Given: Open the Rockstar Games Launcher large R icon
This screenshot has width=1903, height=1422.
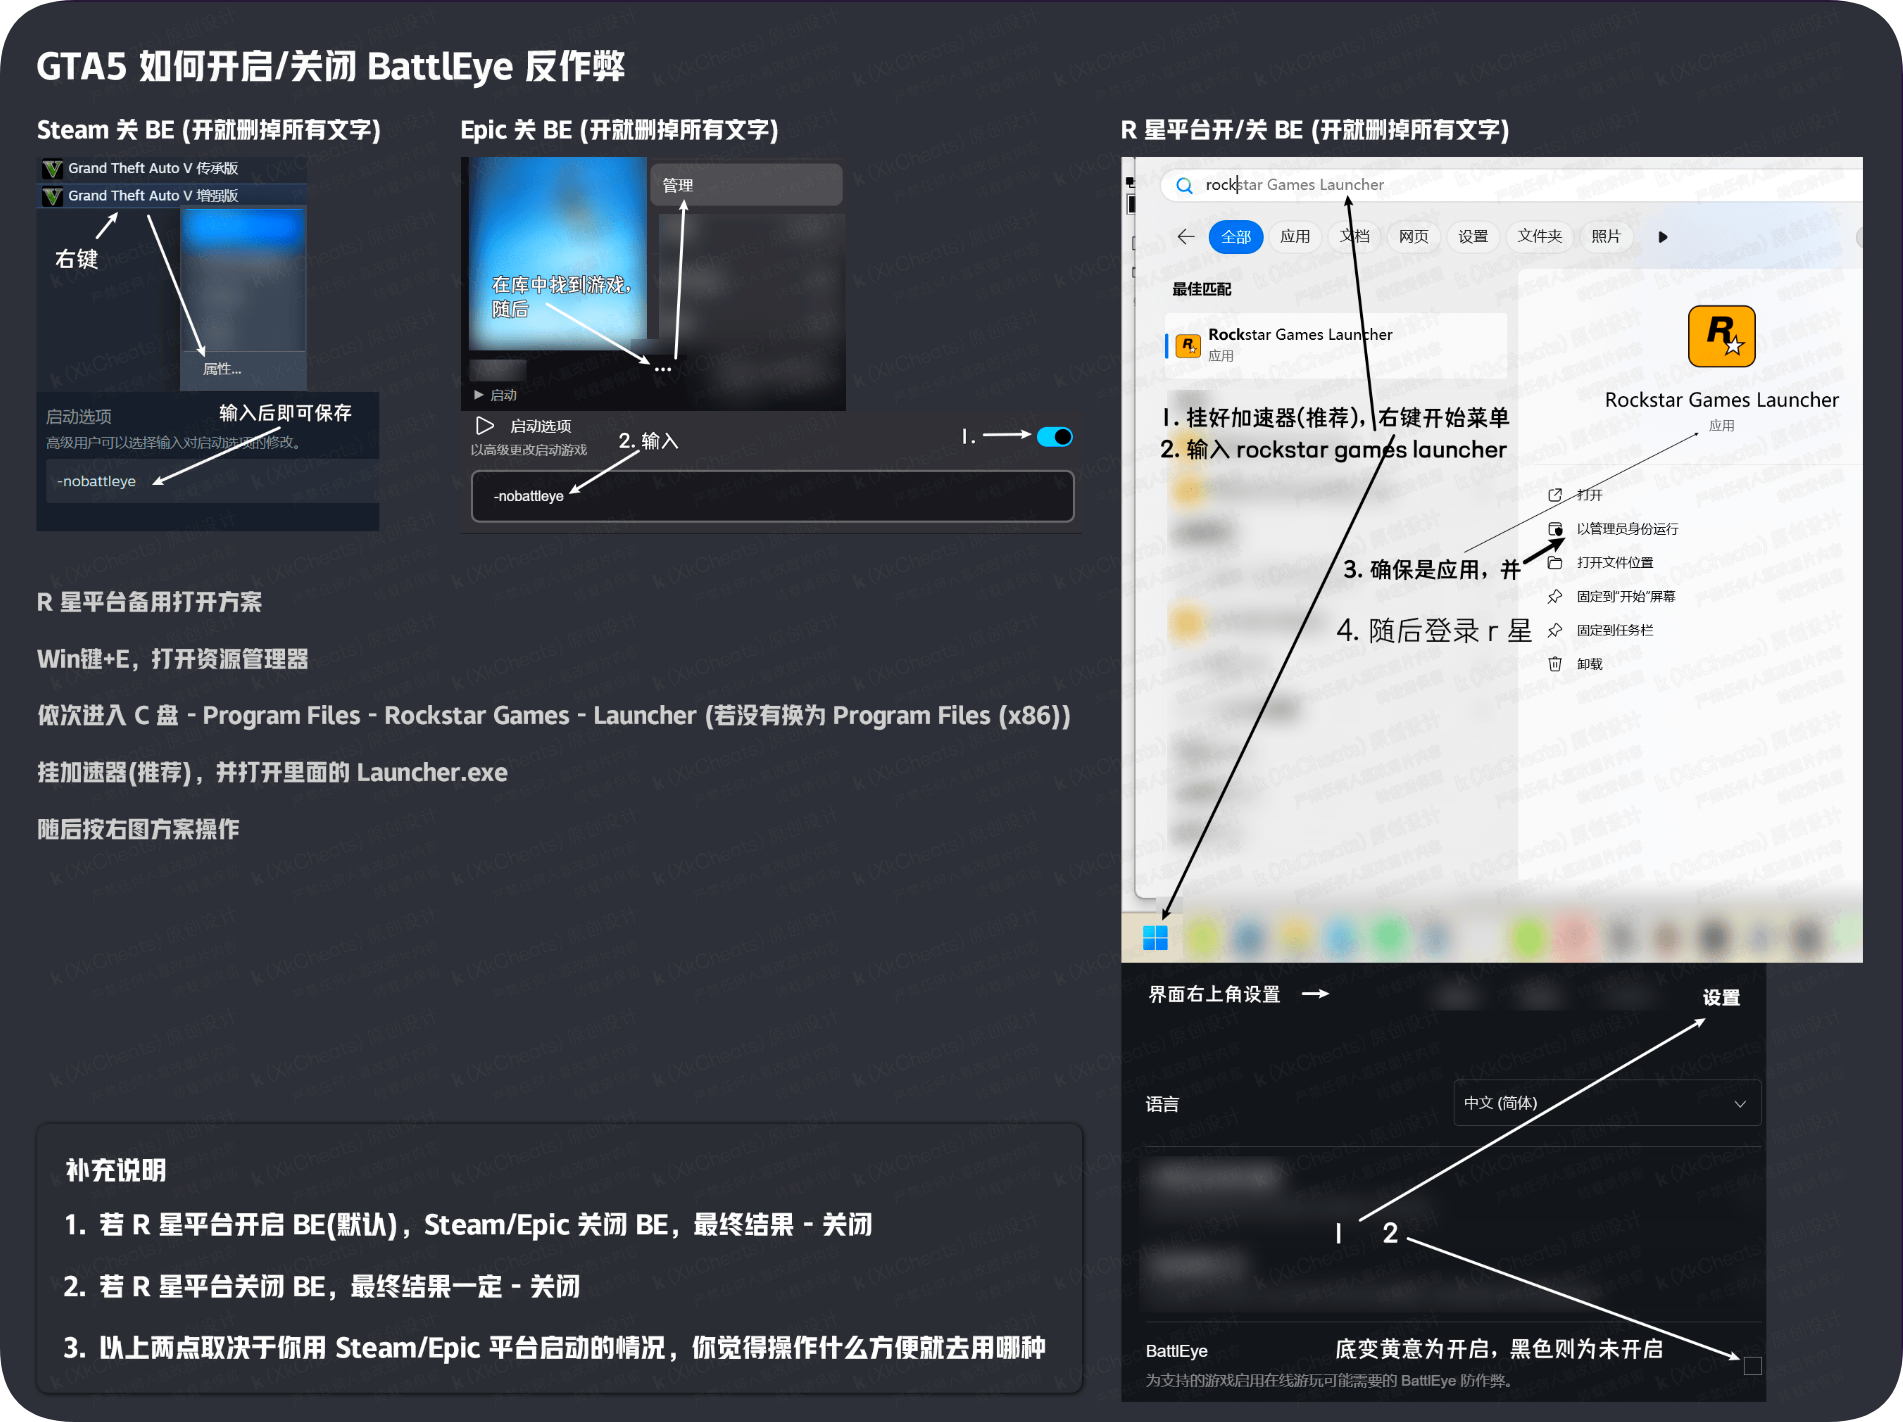Looking at the screenshot, I should coord(1720,337).
